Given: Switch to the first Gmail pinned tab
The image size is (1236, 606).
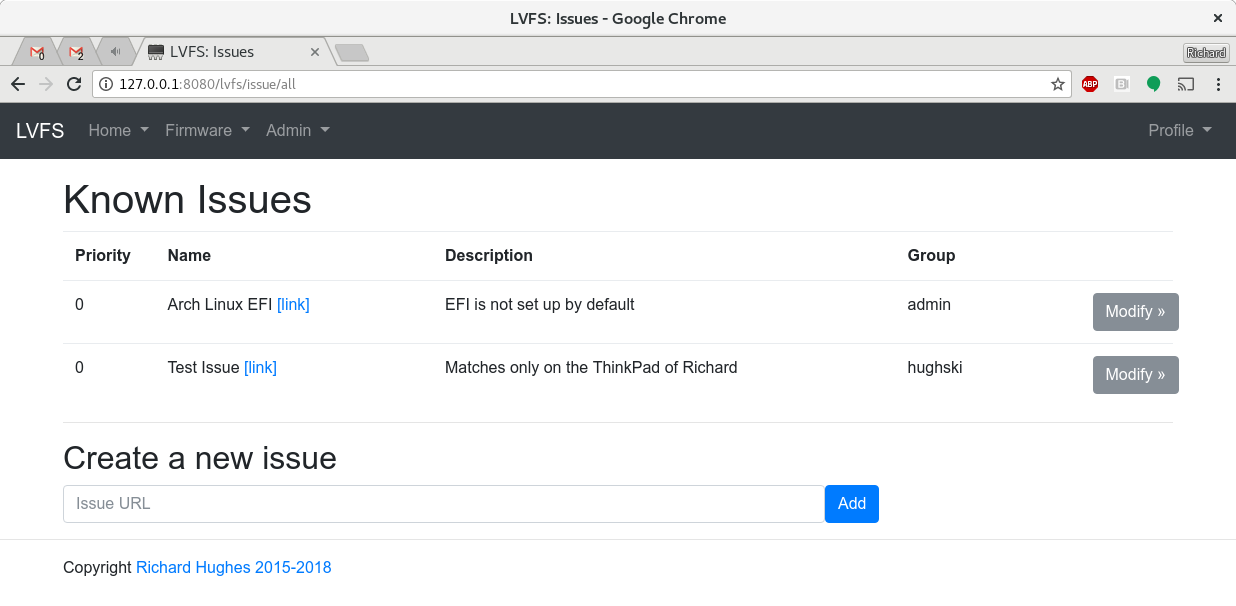Looking at the screenshot, I should (x=37, y=52).
